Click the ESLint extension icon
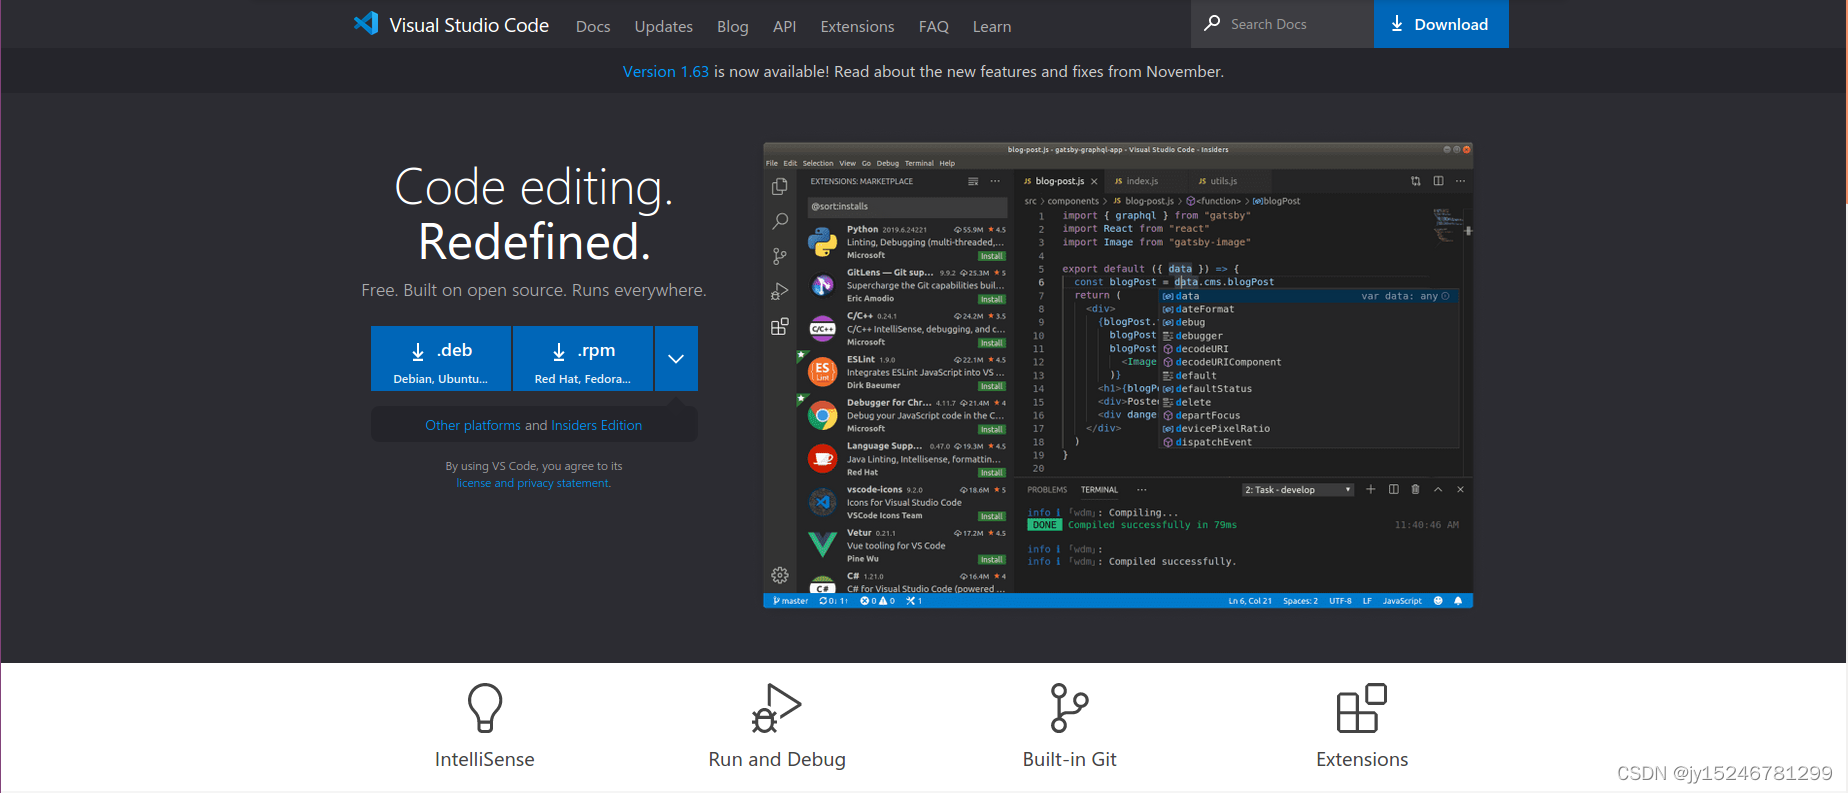This screenshot has height=793, width=1848. coord(823,372)
